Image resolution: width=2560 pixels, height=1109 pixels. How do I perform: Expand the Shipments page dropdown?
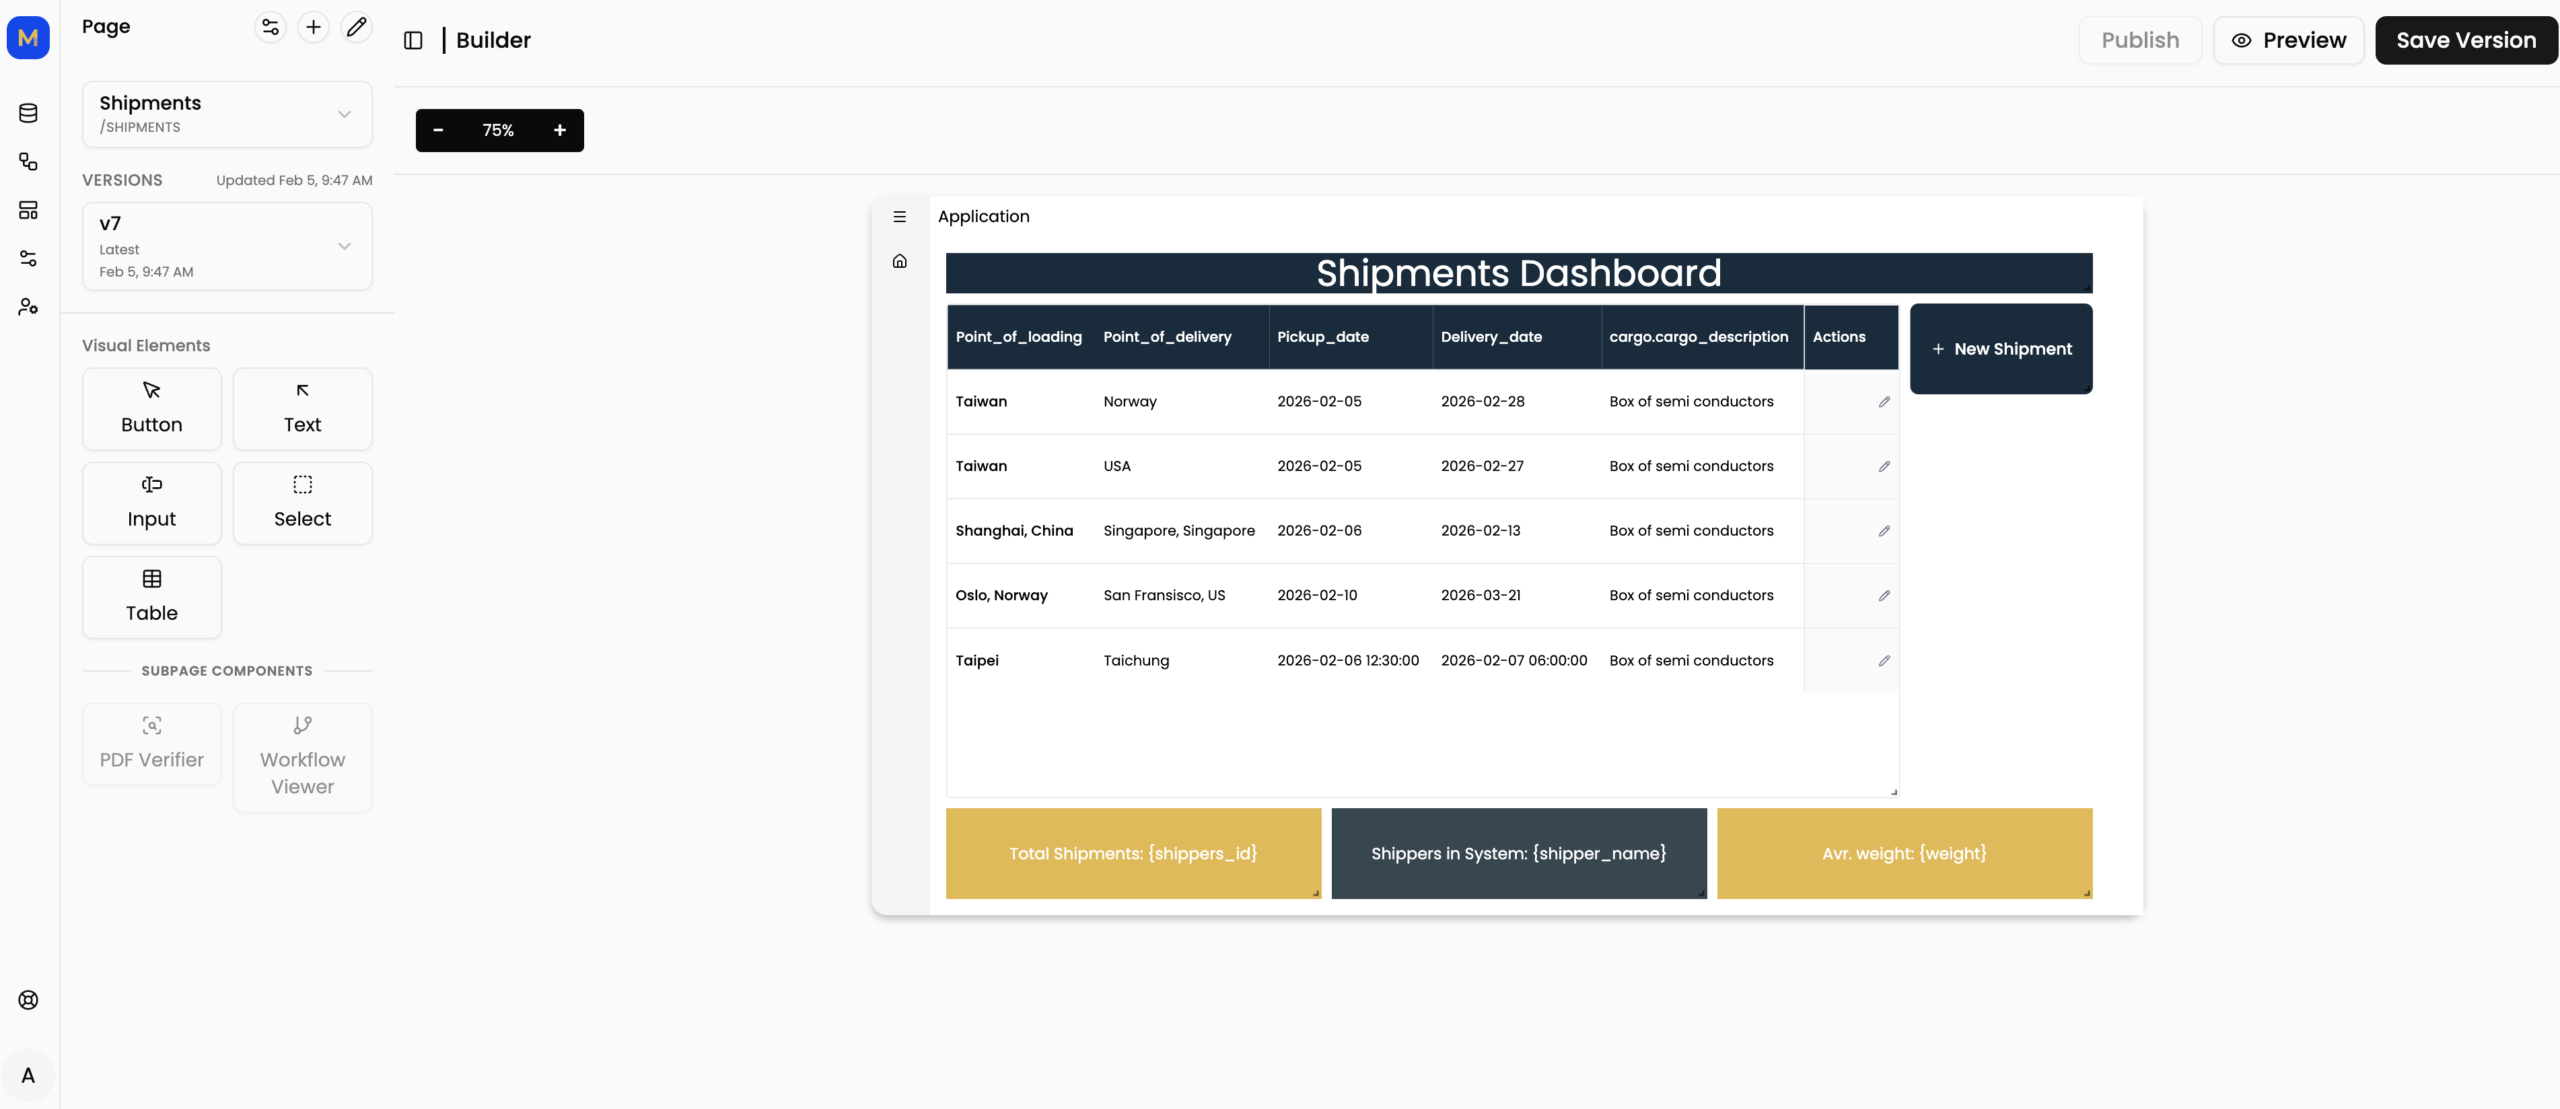(x=227, y=114)
